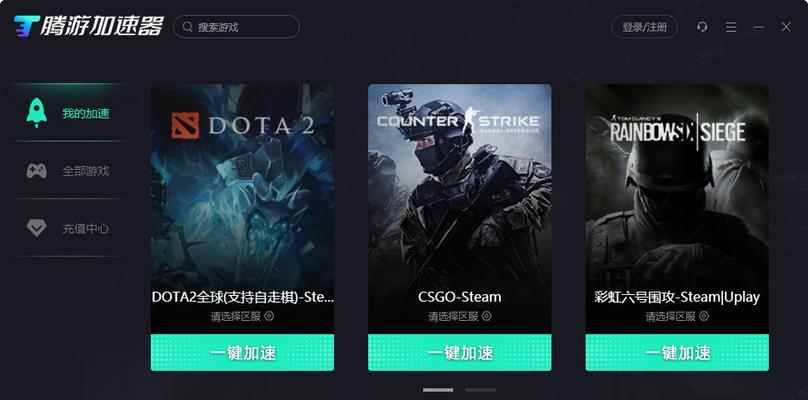Expand region selector under DOTA2 card
Viewport: 808px width, 400px height.
242,316
